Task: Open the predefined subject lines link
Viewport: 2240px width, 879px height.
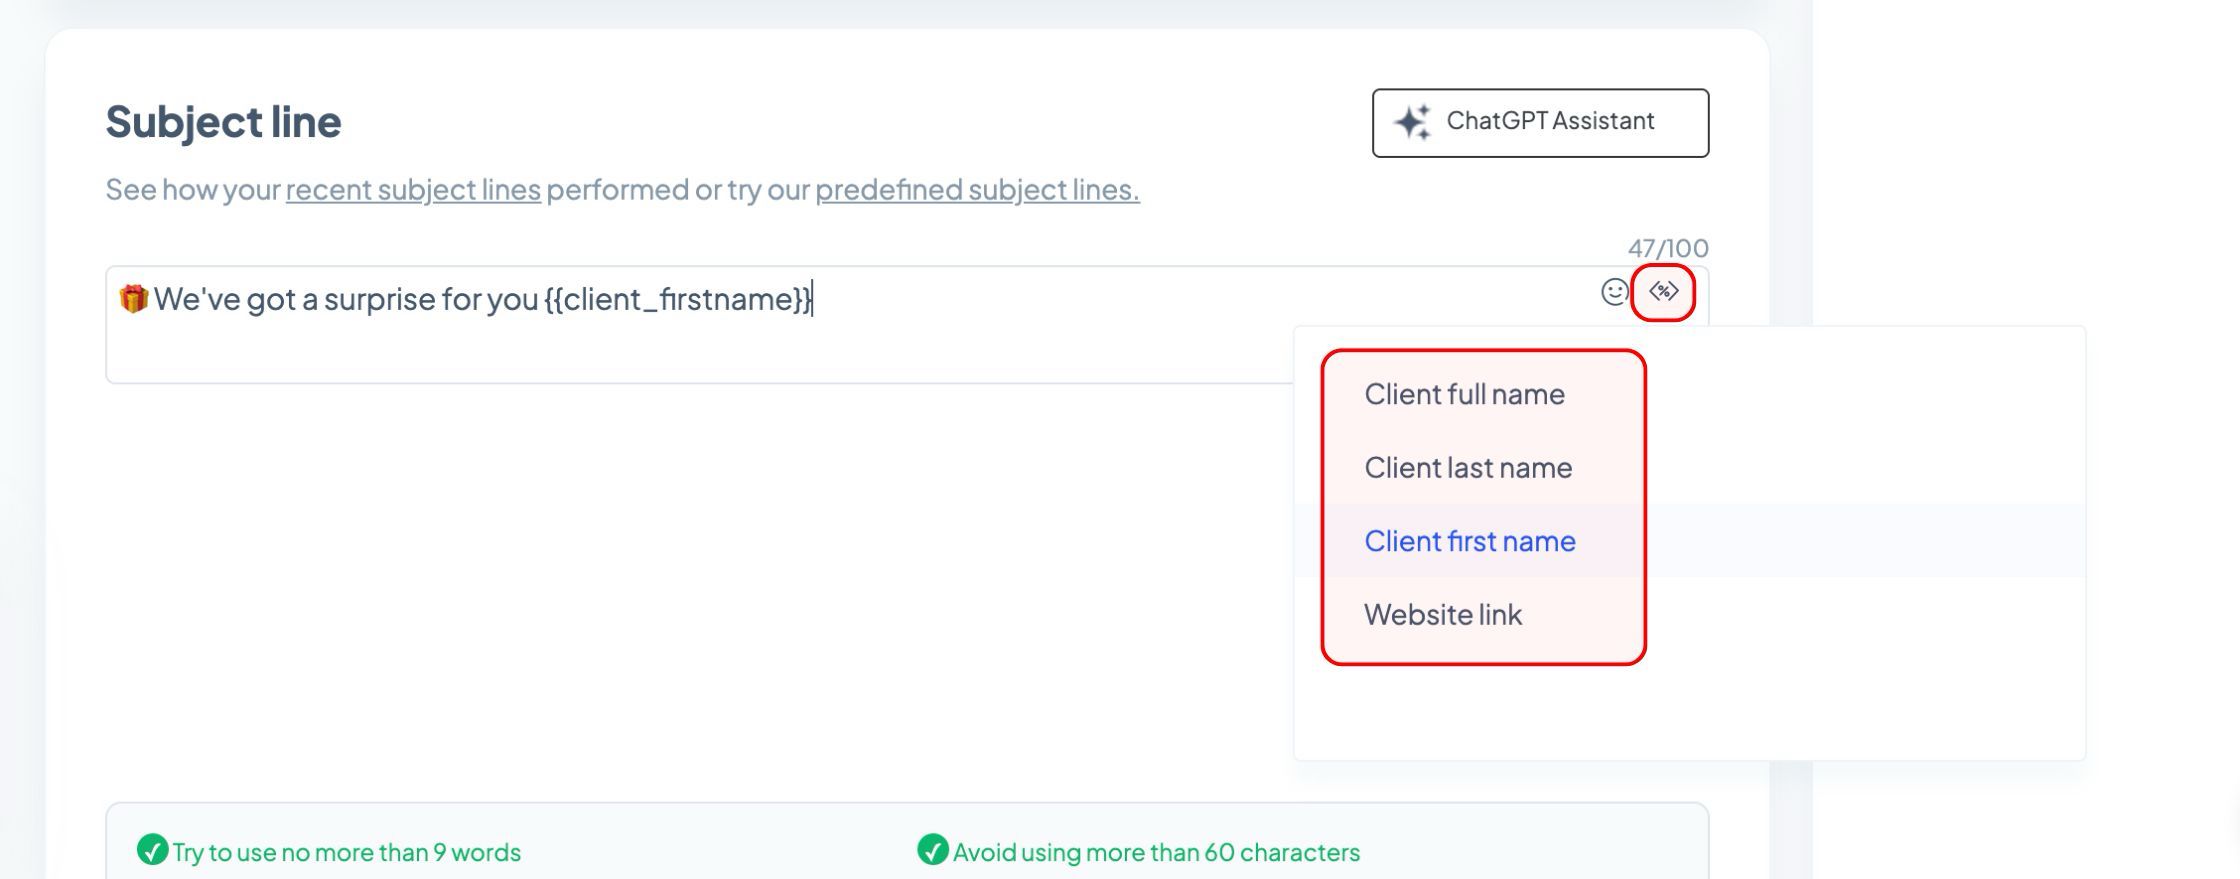Action: coord(977,189)
